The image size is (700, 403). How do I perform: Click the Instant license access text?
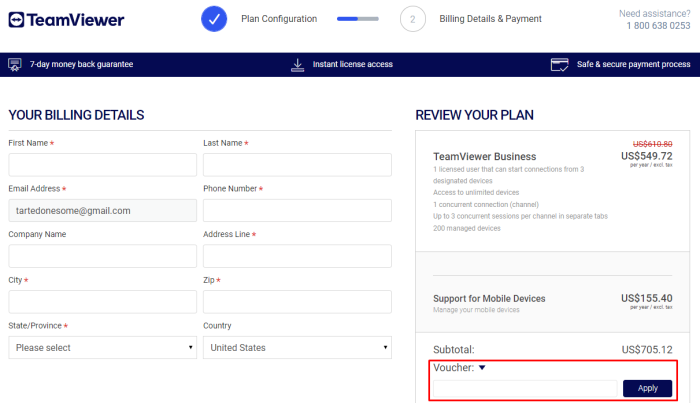point(353,64)
